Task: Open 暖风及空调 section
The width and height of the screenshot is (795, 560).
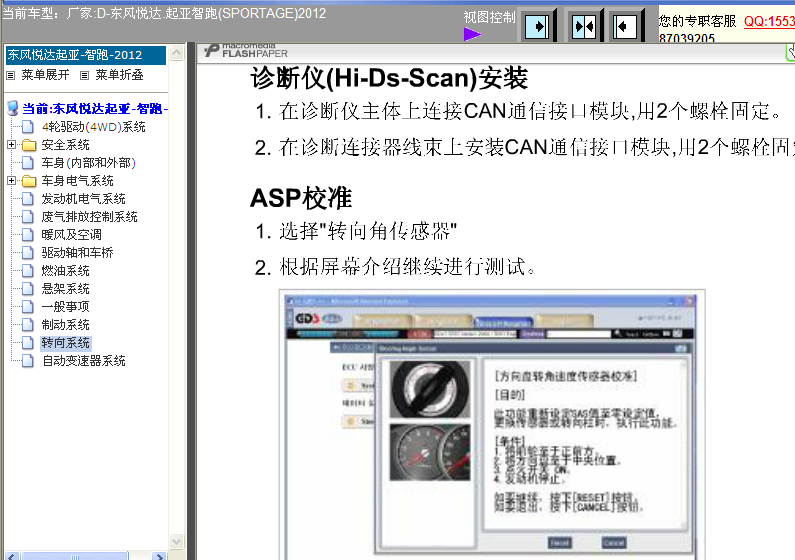Action: (x=71, y=235)
